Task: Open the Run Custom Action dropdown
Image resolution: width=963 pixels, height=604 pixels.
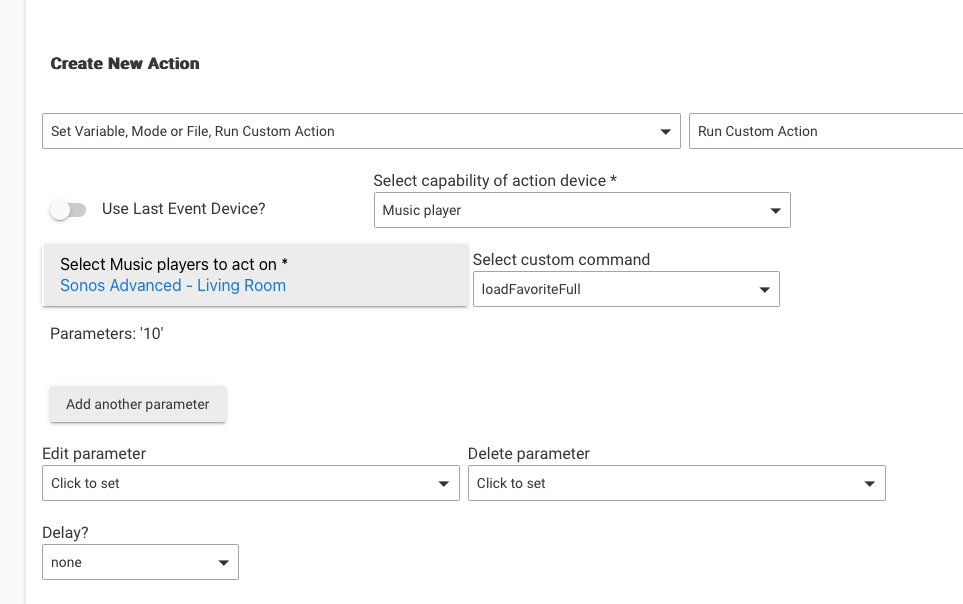Action: point(825,131)
